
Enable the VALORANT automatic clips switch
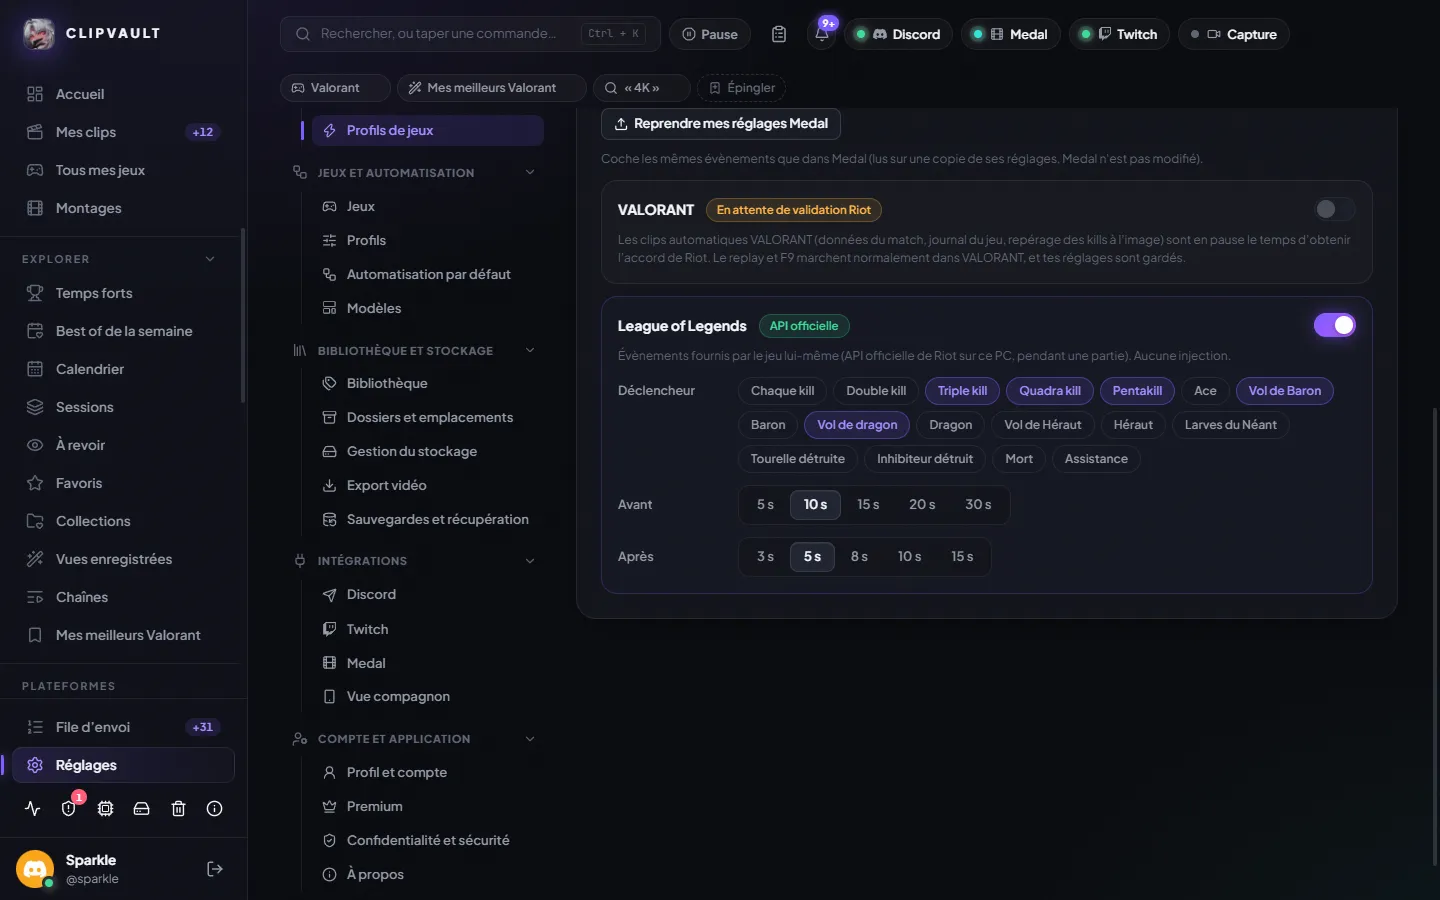(x=1334, y=209)
